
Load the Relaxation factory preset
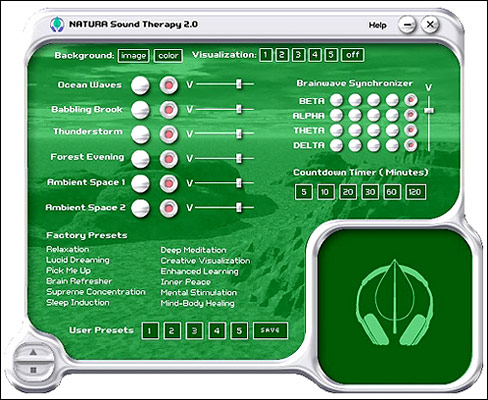point(68,249)
